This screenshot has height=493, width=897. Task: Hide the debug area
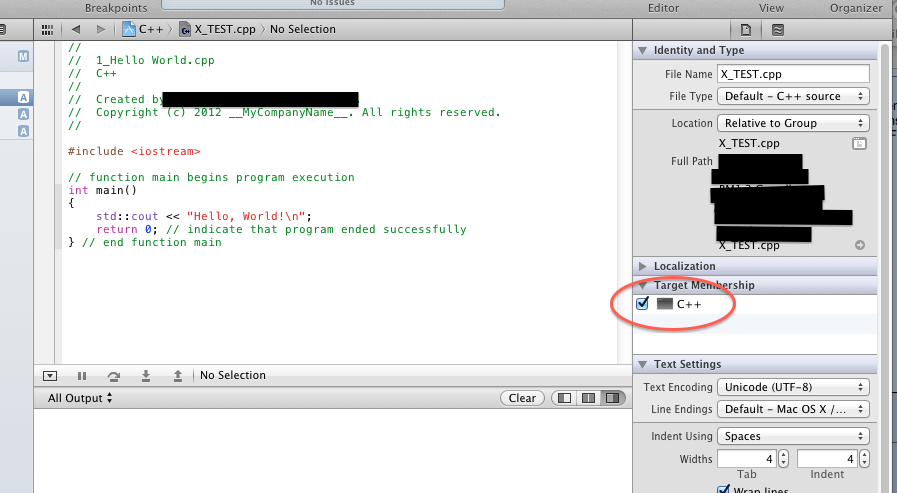point(50,376)
